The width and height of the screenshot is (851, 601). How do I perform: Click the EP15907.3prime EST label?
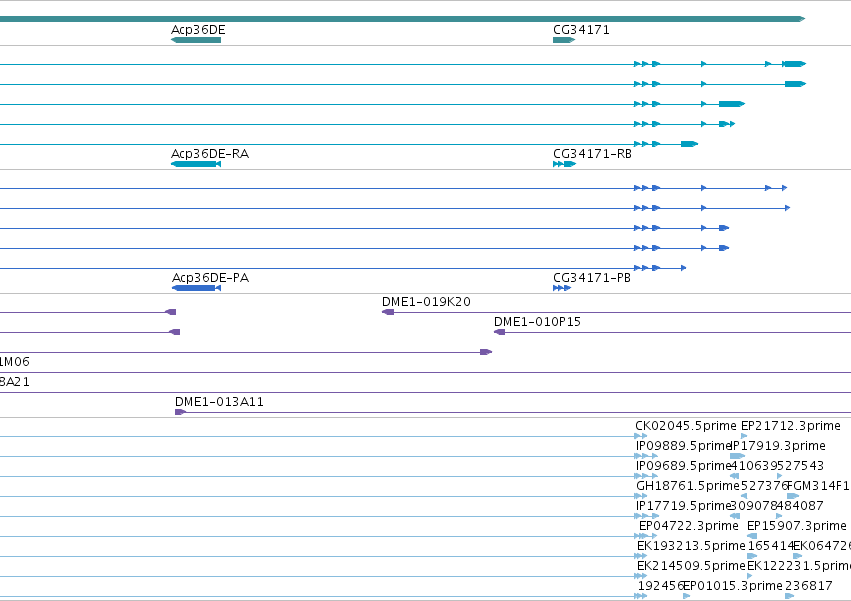coord(797,526)
